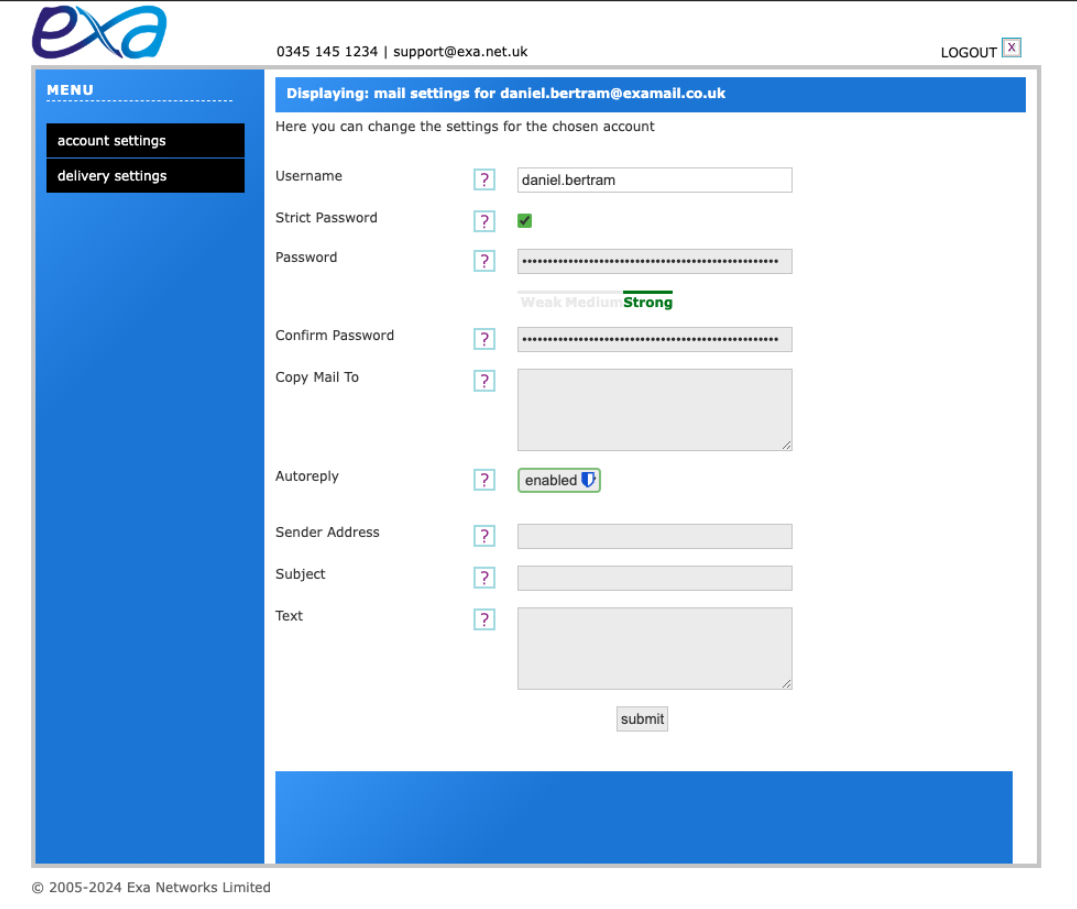1077x909 pixels.
Task: Click the help icon beside Subject
Action: click(484, 578)
